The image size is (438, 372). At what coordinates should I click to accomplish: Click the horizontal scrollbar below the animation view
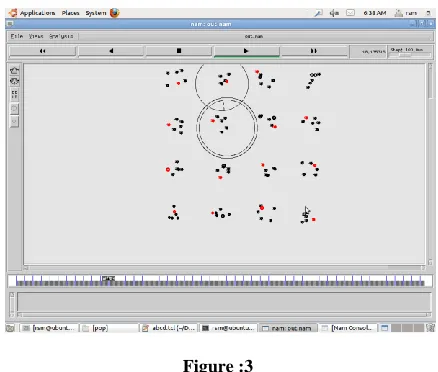[225, 268]
